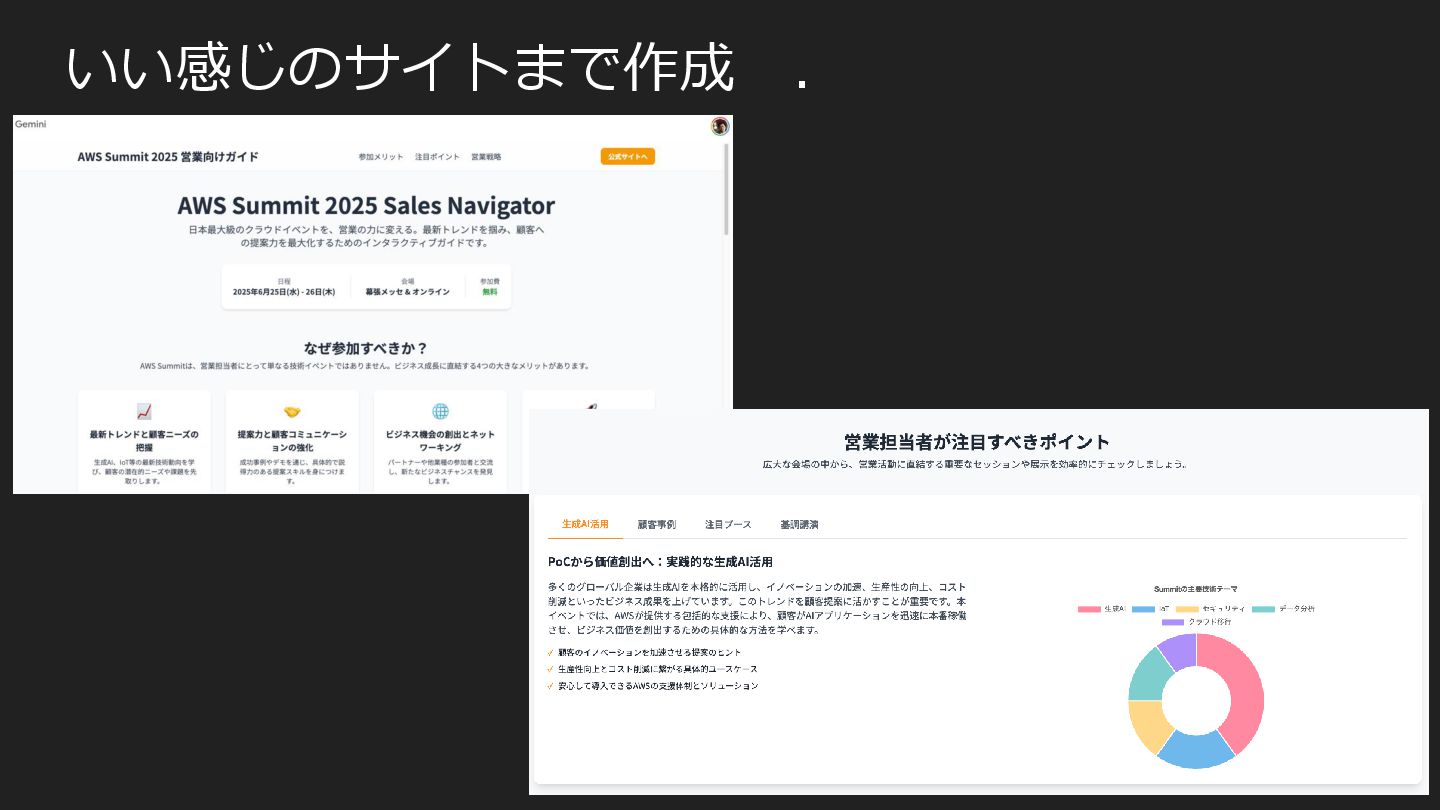Click the orange 公式サイトへ button
This screenshot has height=810, width=1440.
pyautogui.click(x=628, y=156)
